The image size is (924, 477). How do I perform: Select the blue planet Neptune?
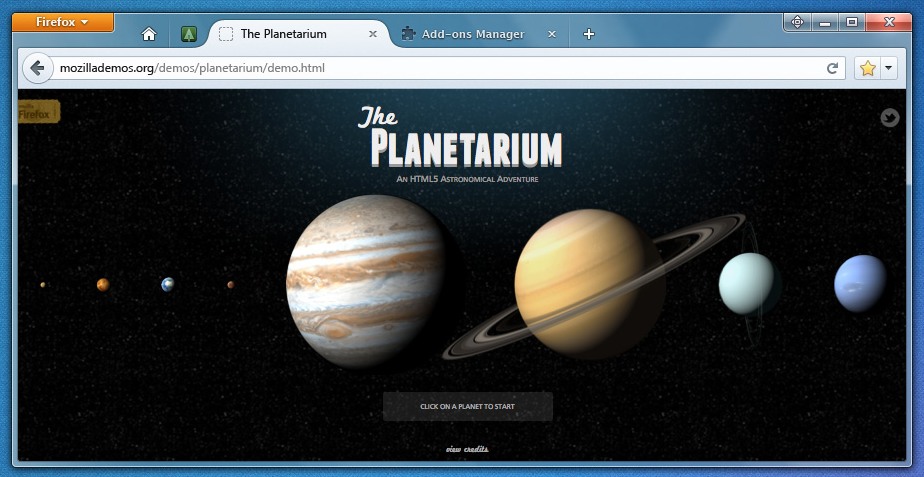(860, 283)
